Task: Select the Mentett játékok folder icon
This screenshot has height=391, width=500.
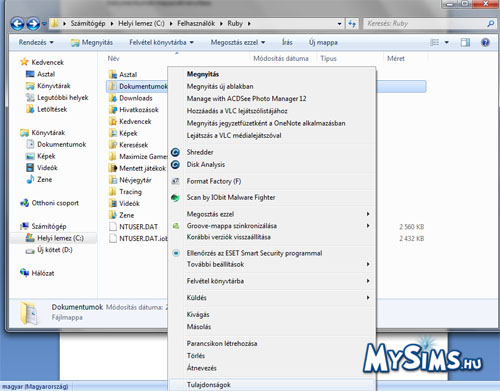Action: coord(113,168)
